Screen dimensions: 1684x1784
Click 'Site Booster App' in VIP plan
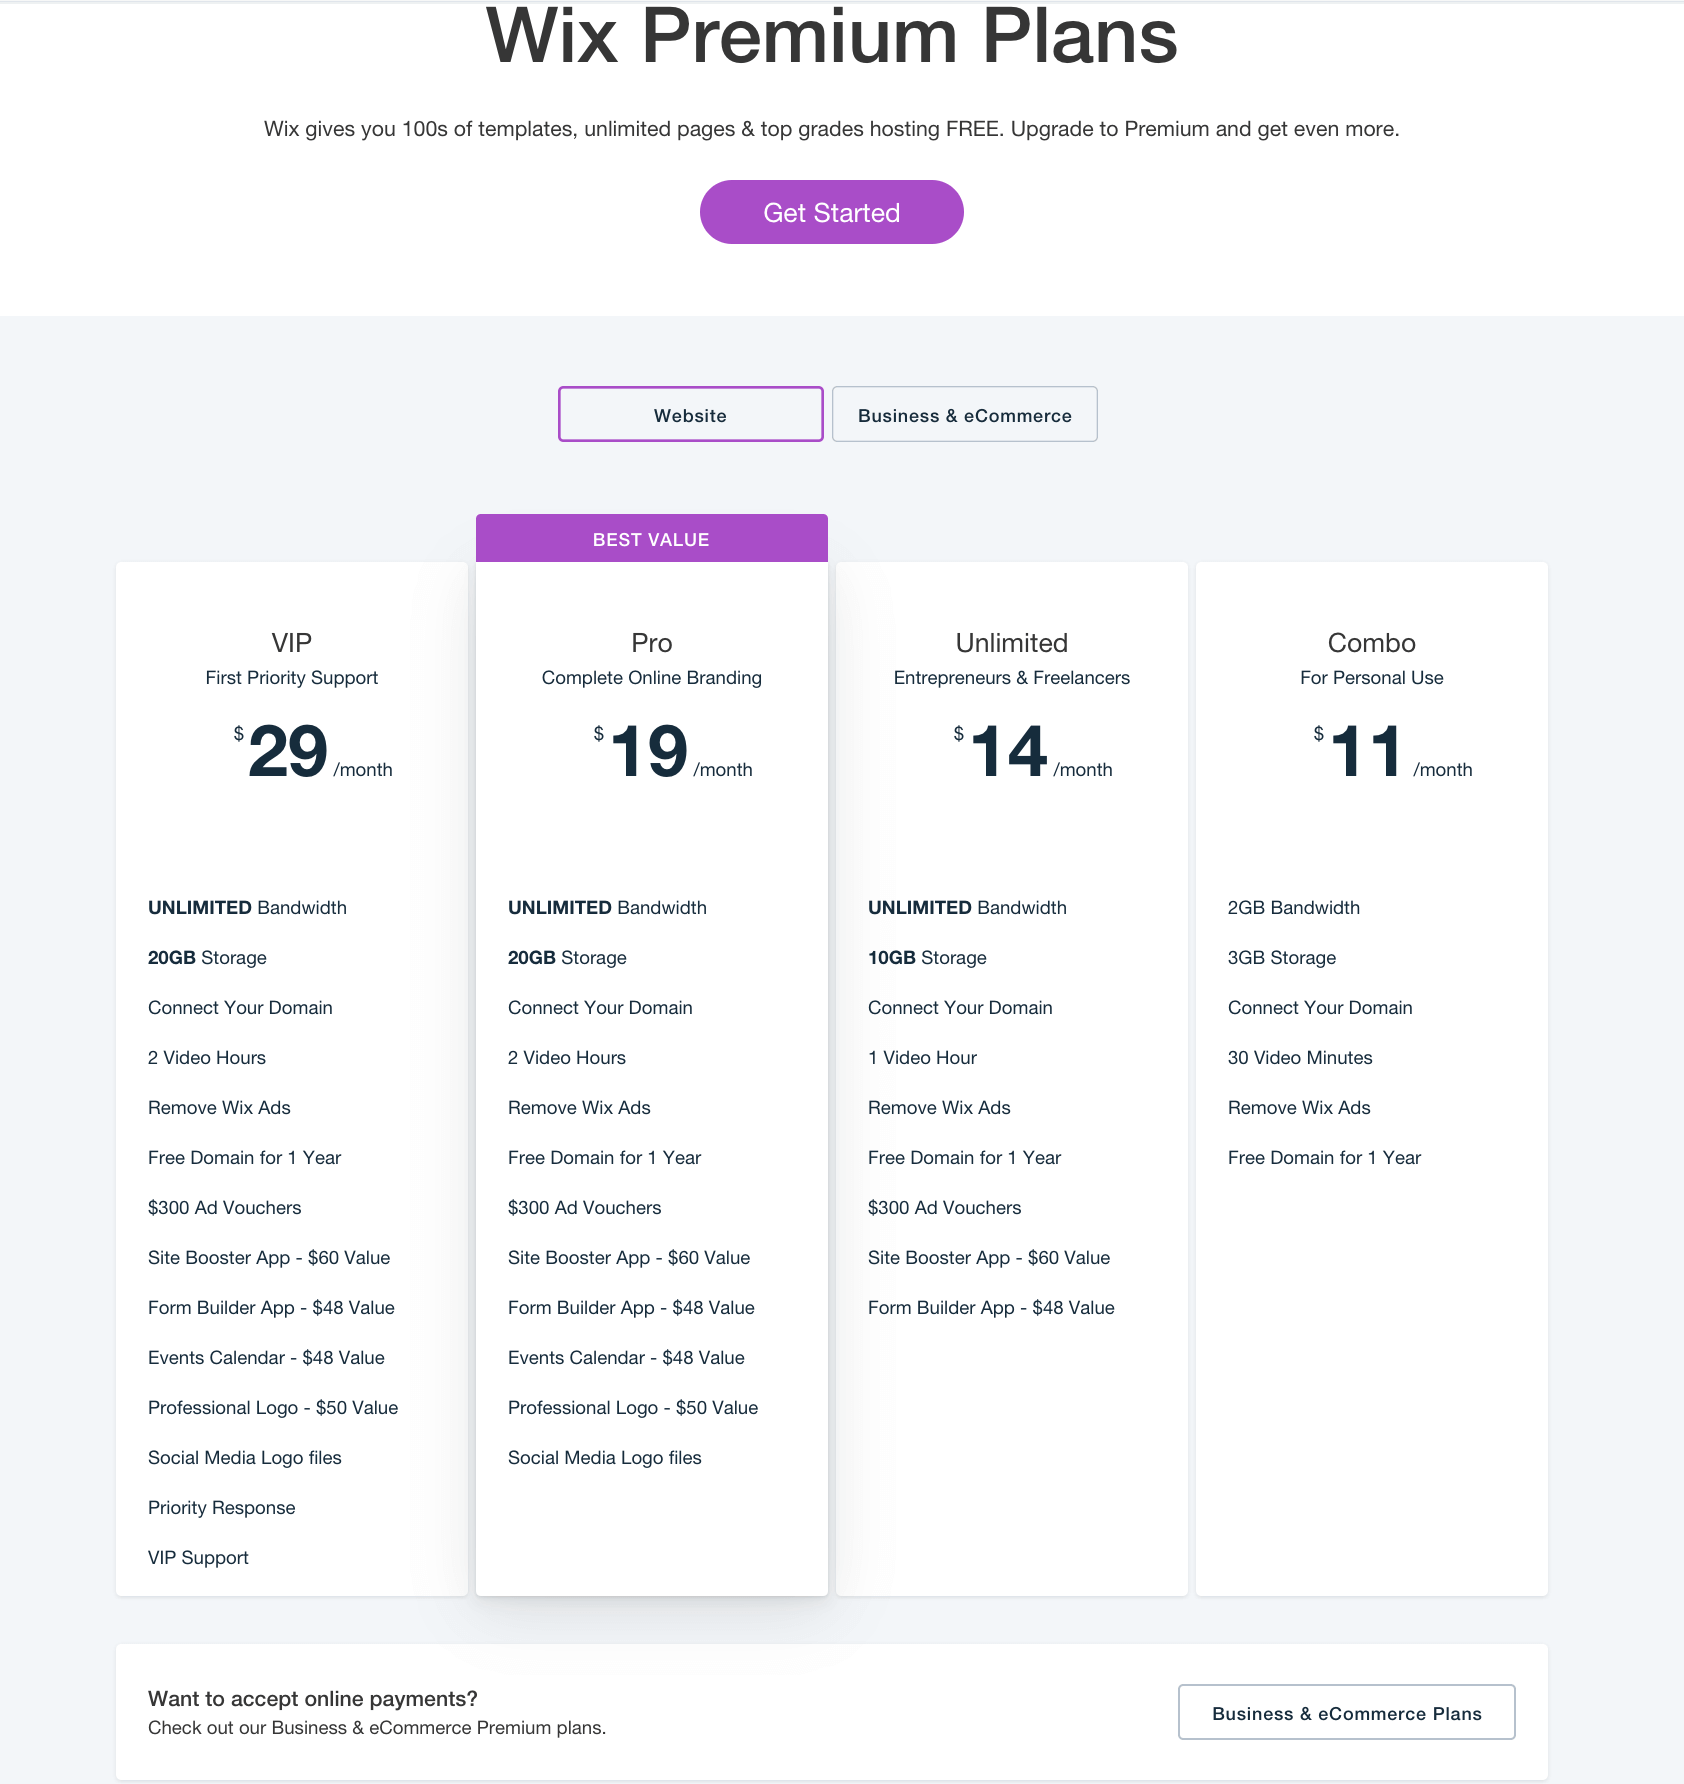269,1257
